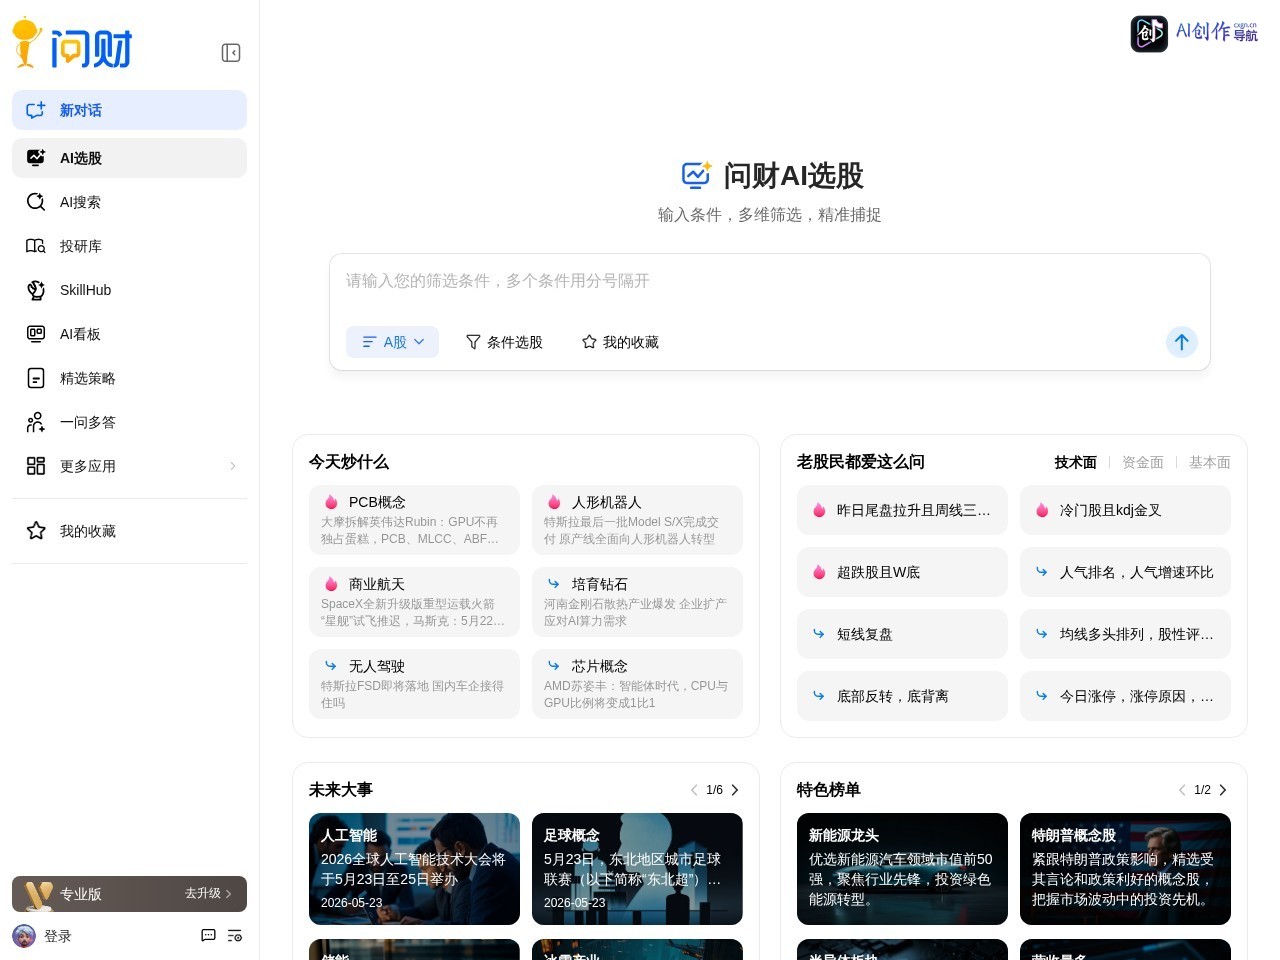Open AI选股 in the sidebar
Viewport: 1280px width, 960px height.
pyautogui.click(x=129, y=158)
